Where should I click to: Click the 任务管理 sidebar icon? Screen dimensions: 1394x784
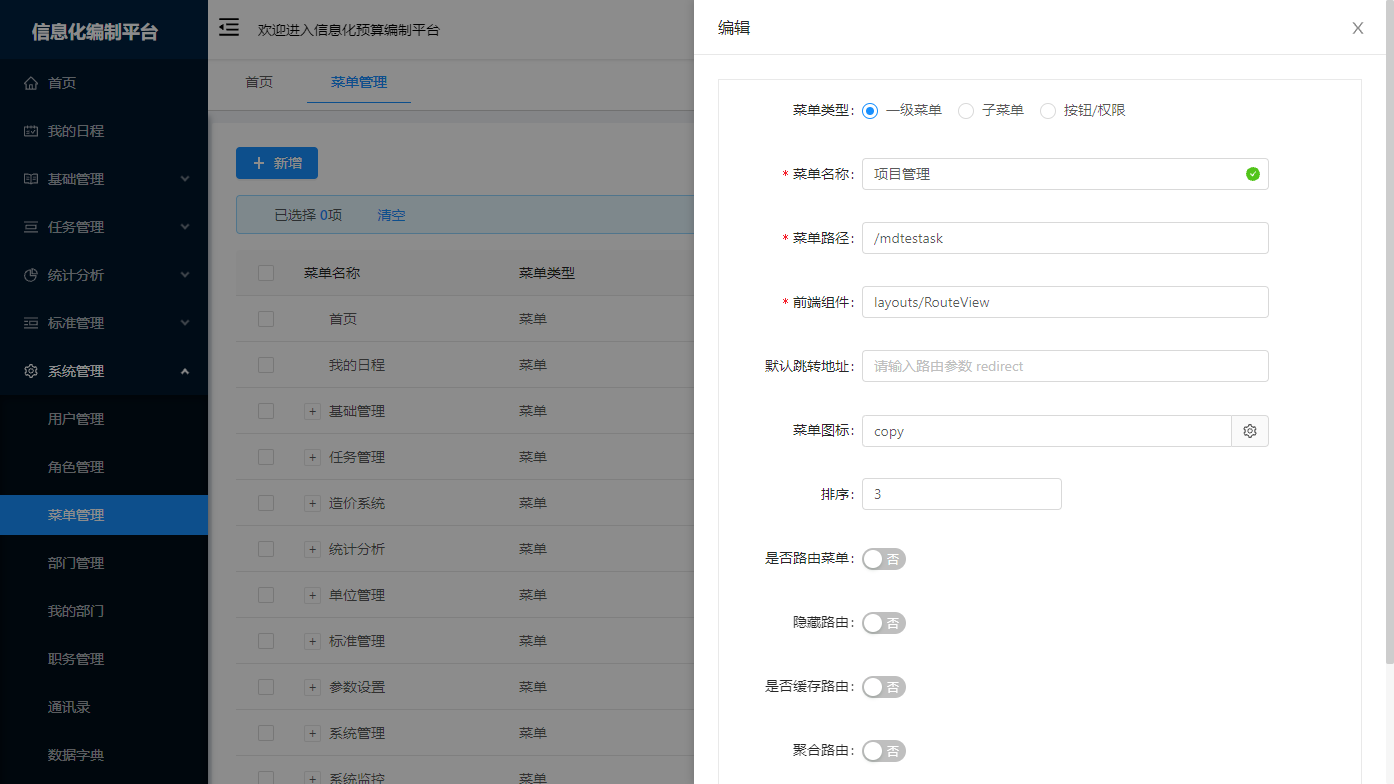pos(31,226)
